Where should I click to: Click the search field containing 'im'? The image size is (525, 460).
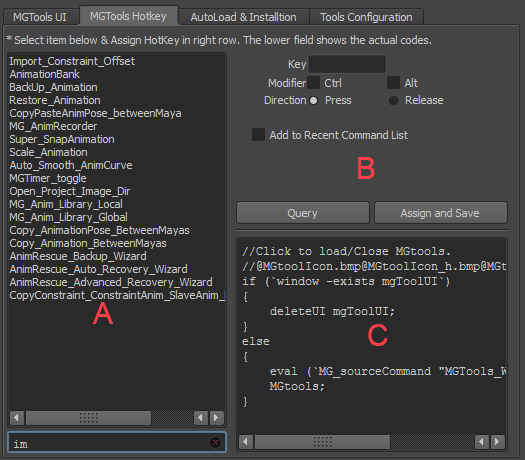pos(117,443)
